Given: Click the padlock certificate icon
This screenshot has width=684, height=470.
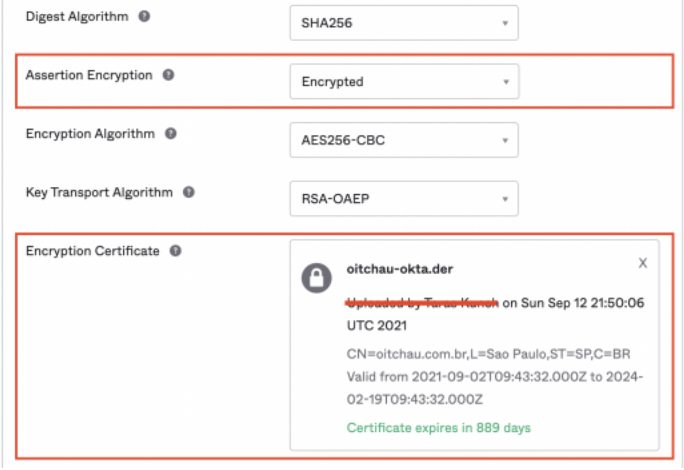Looking at the screenshot, I should tap(317, 278).
